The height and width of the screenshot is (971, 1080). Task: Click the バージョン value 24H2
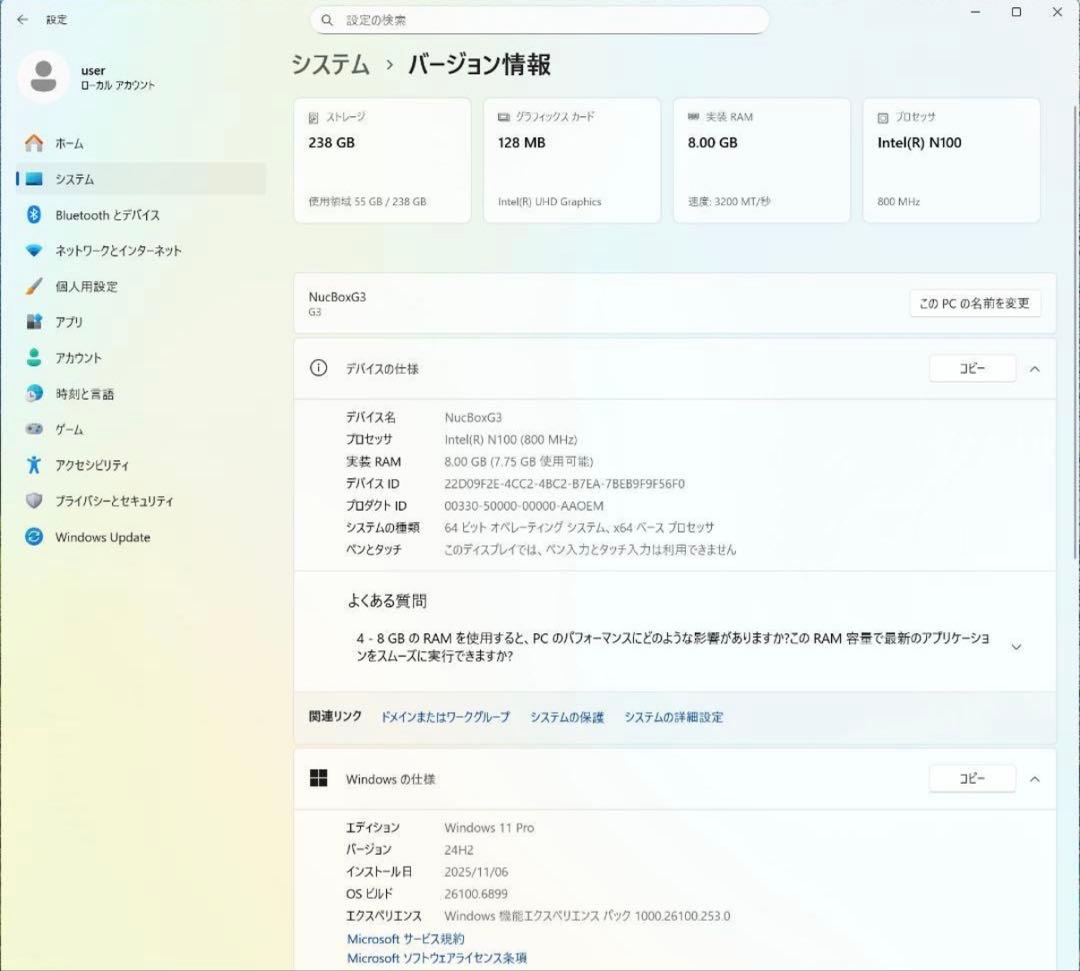(459, 850)
